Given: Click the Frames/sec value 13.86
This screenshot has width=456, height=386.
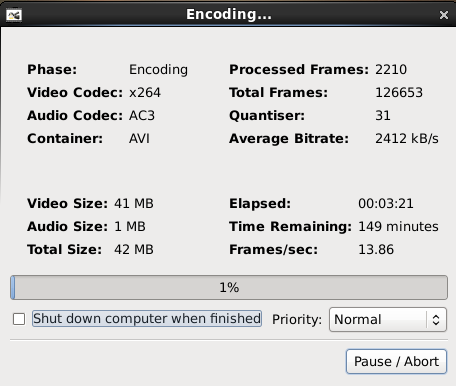Looking at the screenshot, I should 376,250.
